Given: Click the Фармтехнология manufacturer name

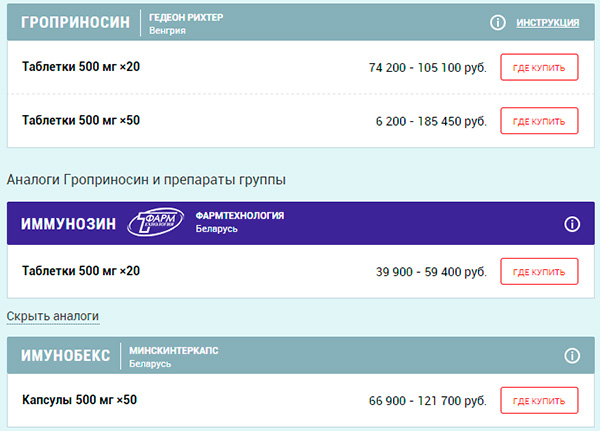Looking at the screenshot, I should point(240,216).
